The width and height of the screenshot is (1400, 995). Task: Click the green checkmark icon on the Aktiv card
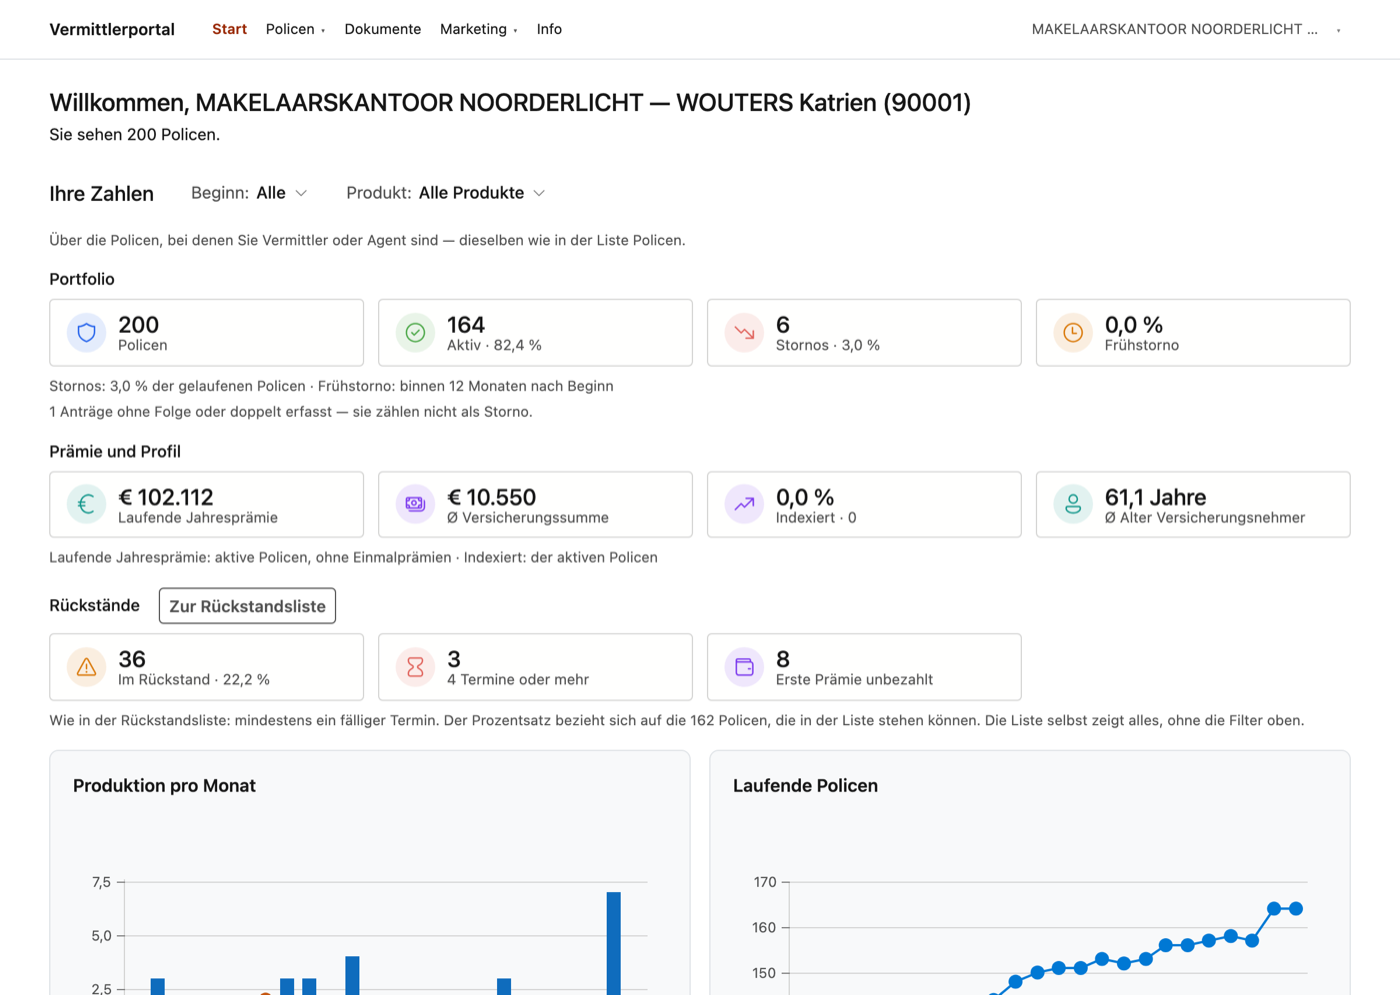point(416,333)
